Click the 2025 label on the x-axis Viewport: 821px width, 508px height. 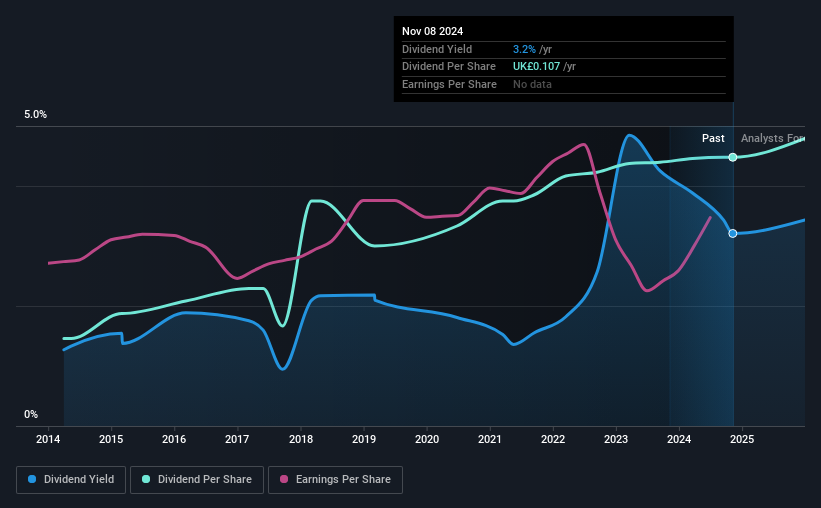(742, 439)
